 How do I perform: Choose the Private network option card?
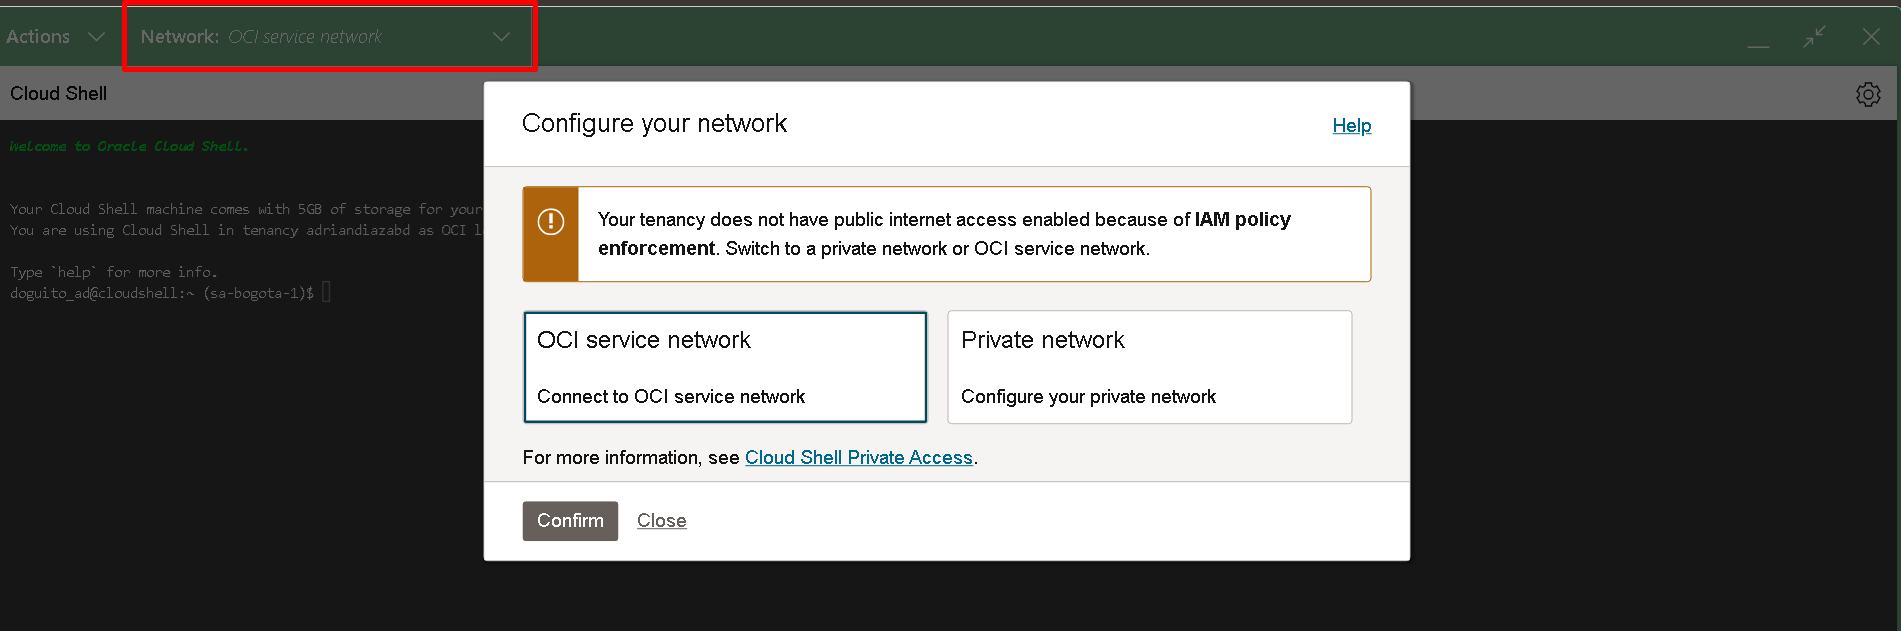(1149, 367)
